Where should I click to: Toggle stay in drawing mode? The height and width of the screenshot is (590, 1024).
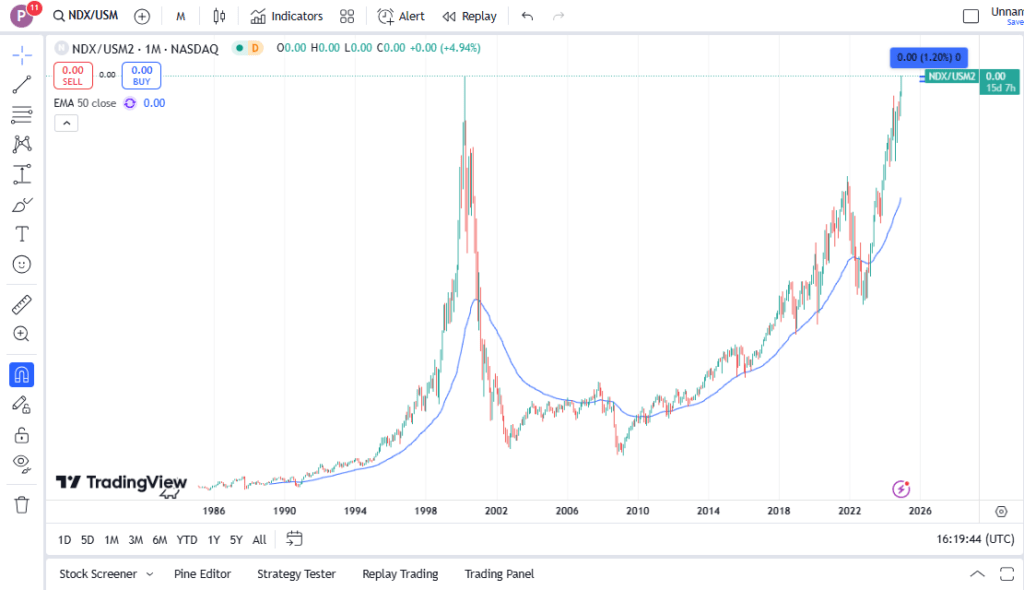click(x=22, y=405)
